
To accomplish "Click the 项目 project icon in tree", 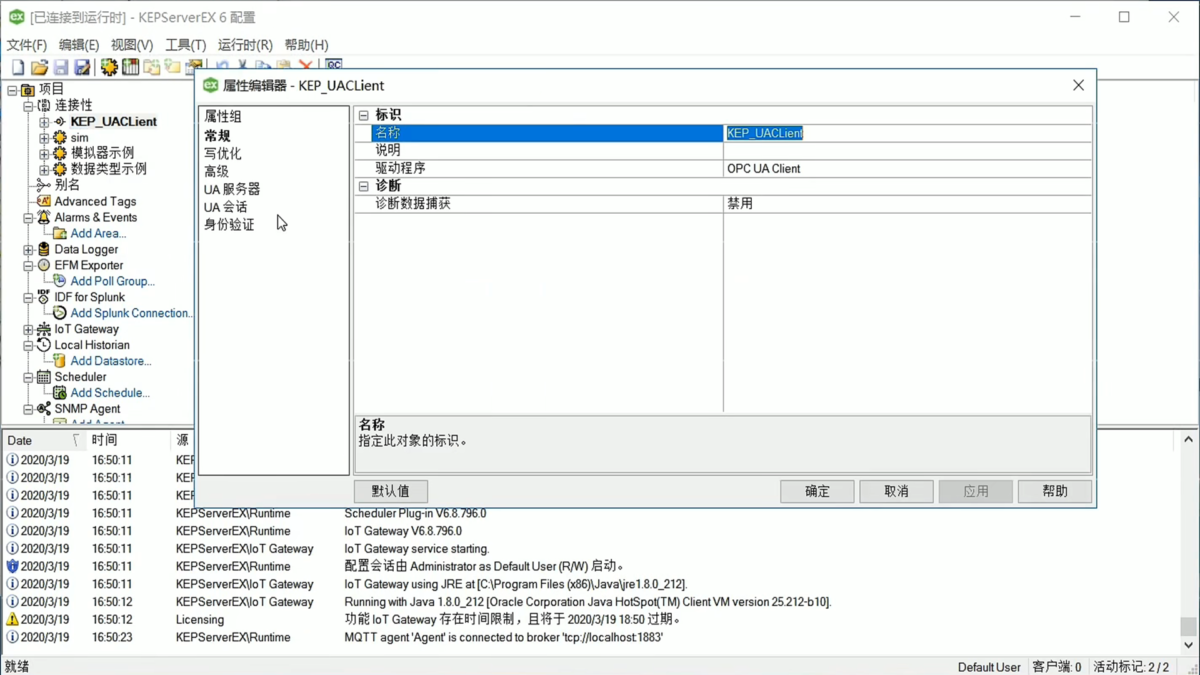I will click(28, 90).
